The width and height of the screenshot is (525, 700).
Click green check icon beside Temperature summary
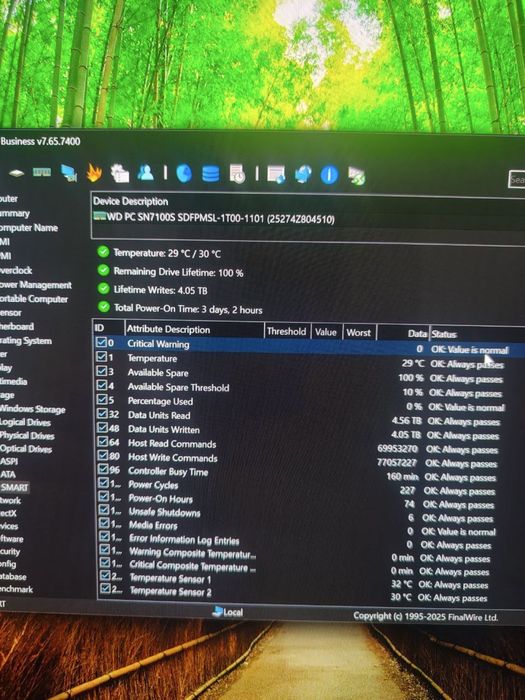(x=103, y=252)
